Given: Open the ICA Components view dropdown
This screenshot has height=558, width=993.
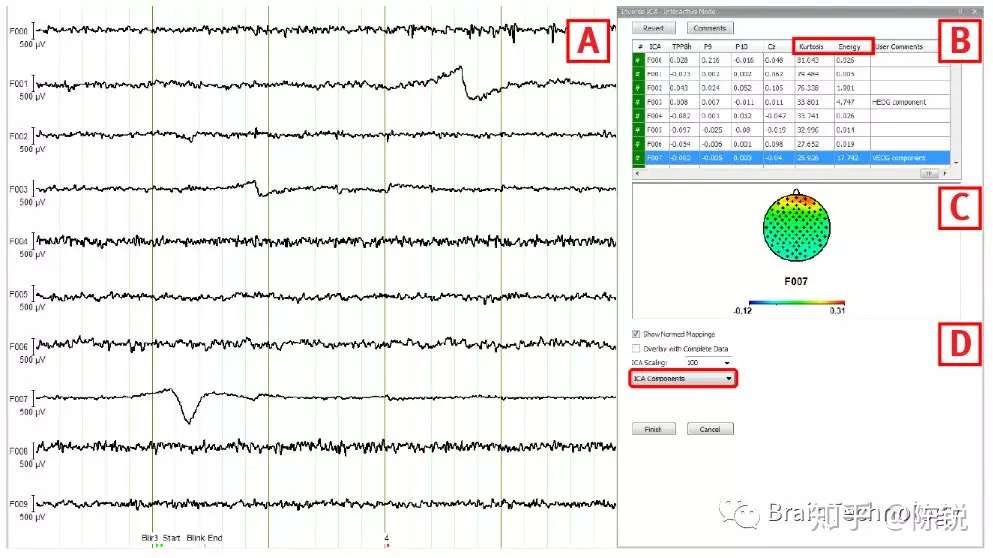Looking at the screenshot, I should (683, 378).
